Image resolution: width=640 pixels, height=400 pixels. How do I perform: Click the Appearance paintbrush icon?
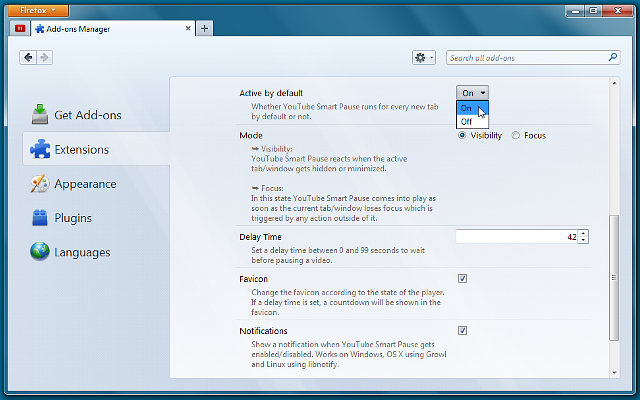point(40,184)
